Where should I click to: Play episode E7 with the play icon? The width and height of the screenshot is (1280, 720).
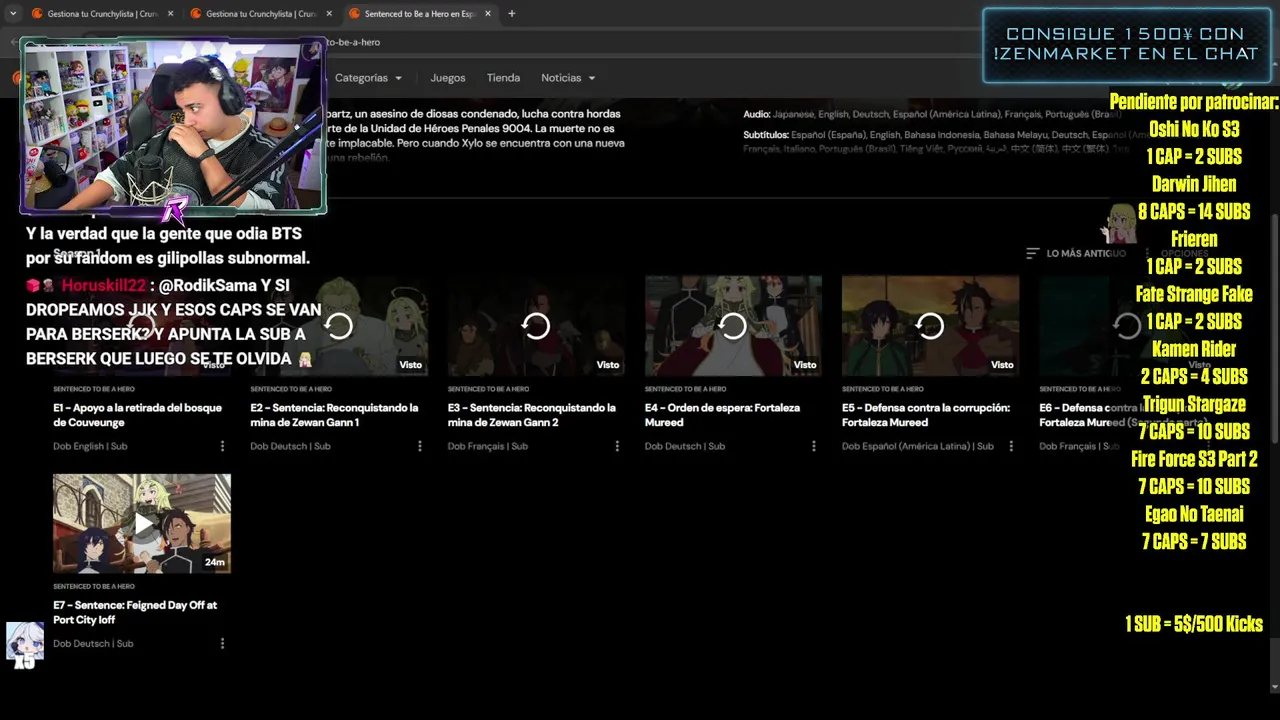click(143, 524)
